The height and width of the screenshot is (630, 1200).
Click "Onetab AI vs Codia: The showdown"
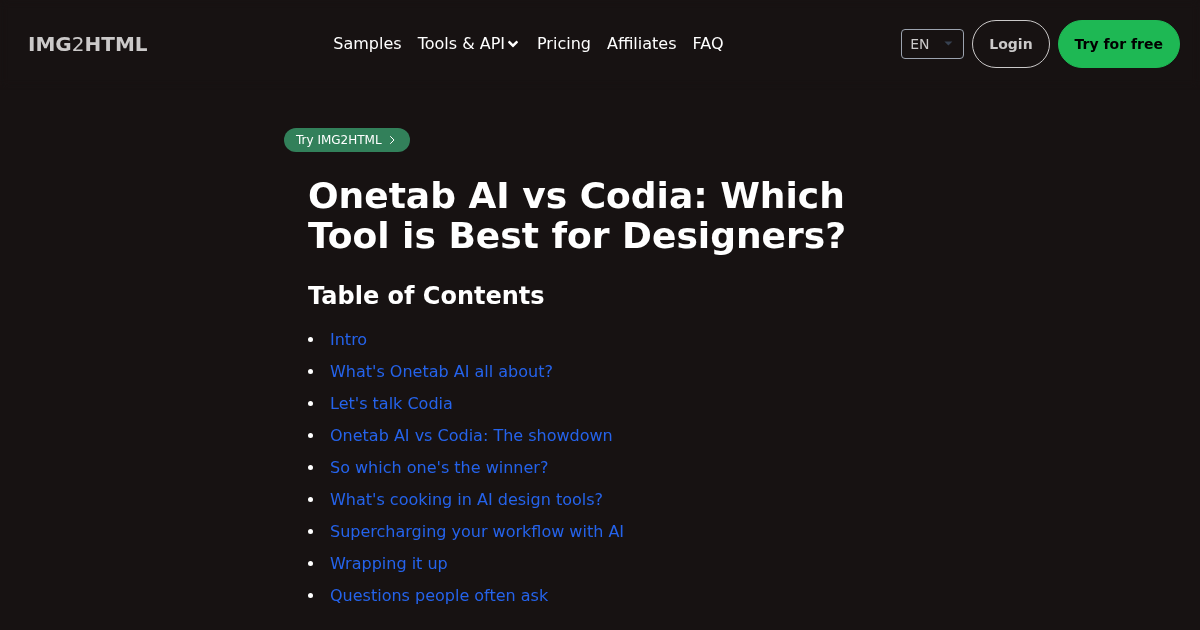(471, 435)
